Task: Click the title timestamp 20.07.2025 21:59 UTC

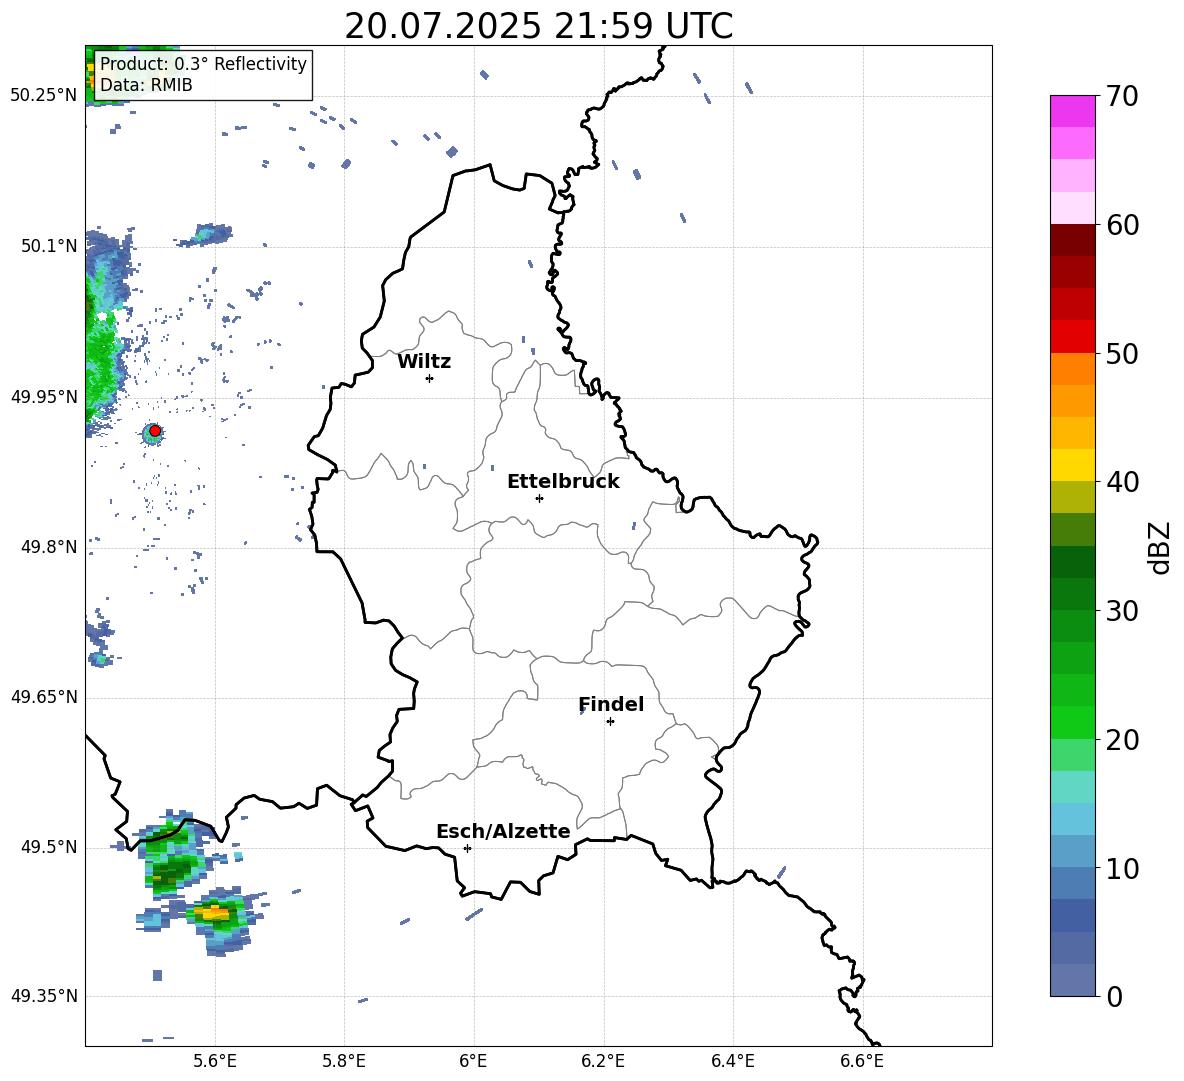Action: pyautogui.click(x=538, y=26)
